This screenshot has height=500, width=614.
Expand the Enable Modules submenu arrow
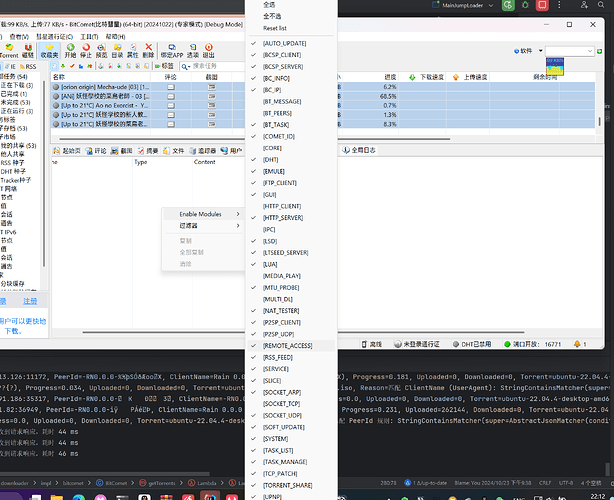point(238,214)
